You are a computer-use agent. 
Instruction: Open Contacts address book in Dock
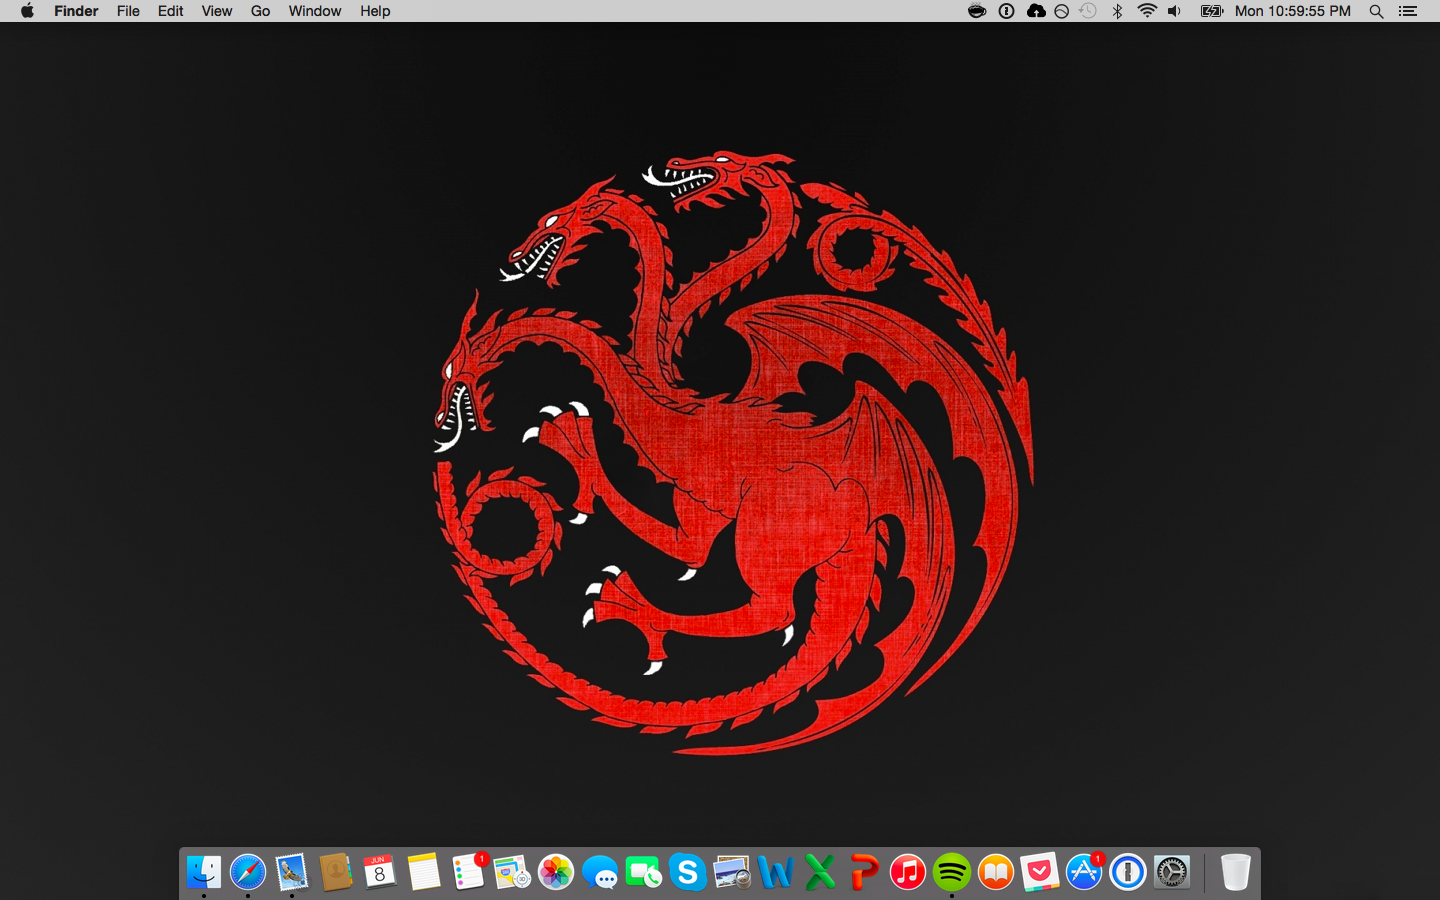336,872
